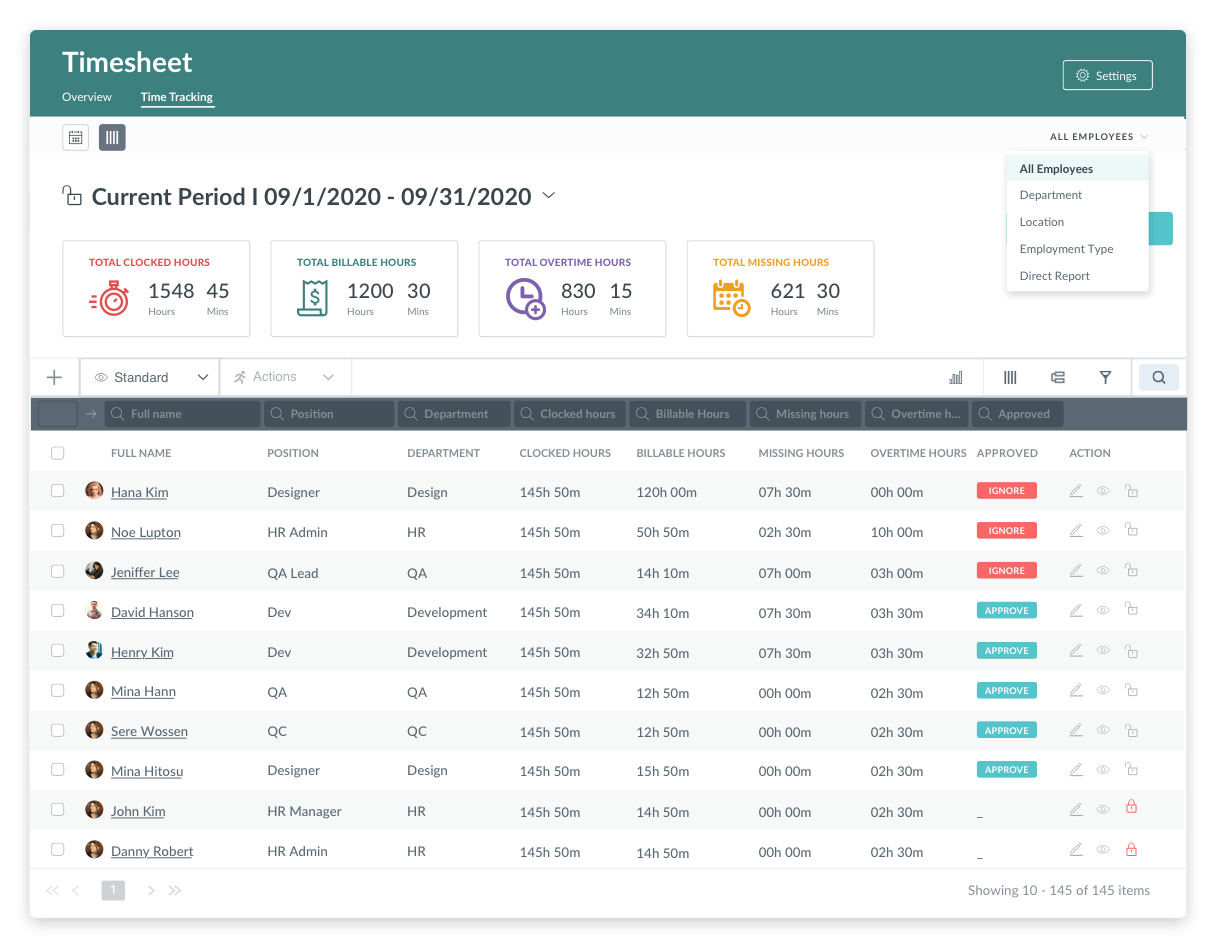Viewport: 1216px width, 948px height.
Task: View Noe Lupton's timesheet via eye icon
Action: click(1103, 531)
